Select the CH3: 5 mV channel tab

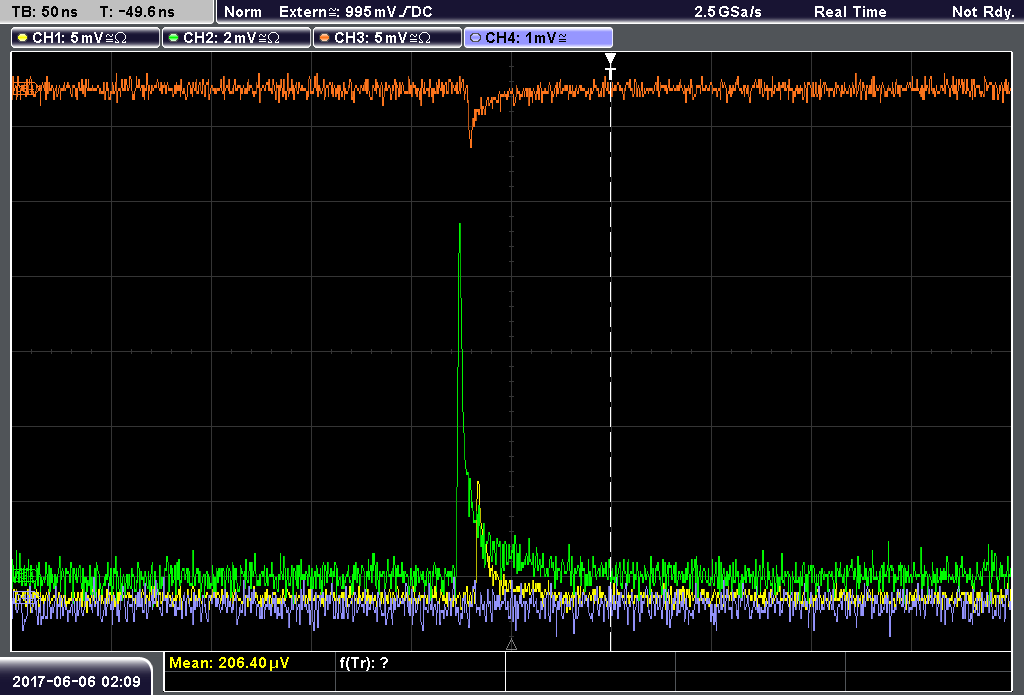click(x=387, y=38)
